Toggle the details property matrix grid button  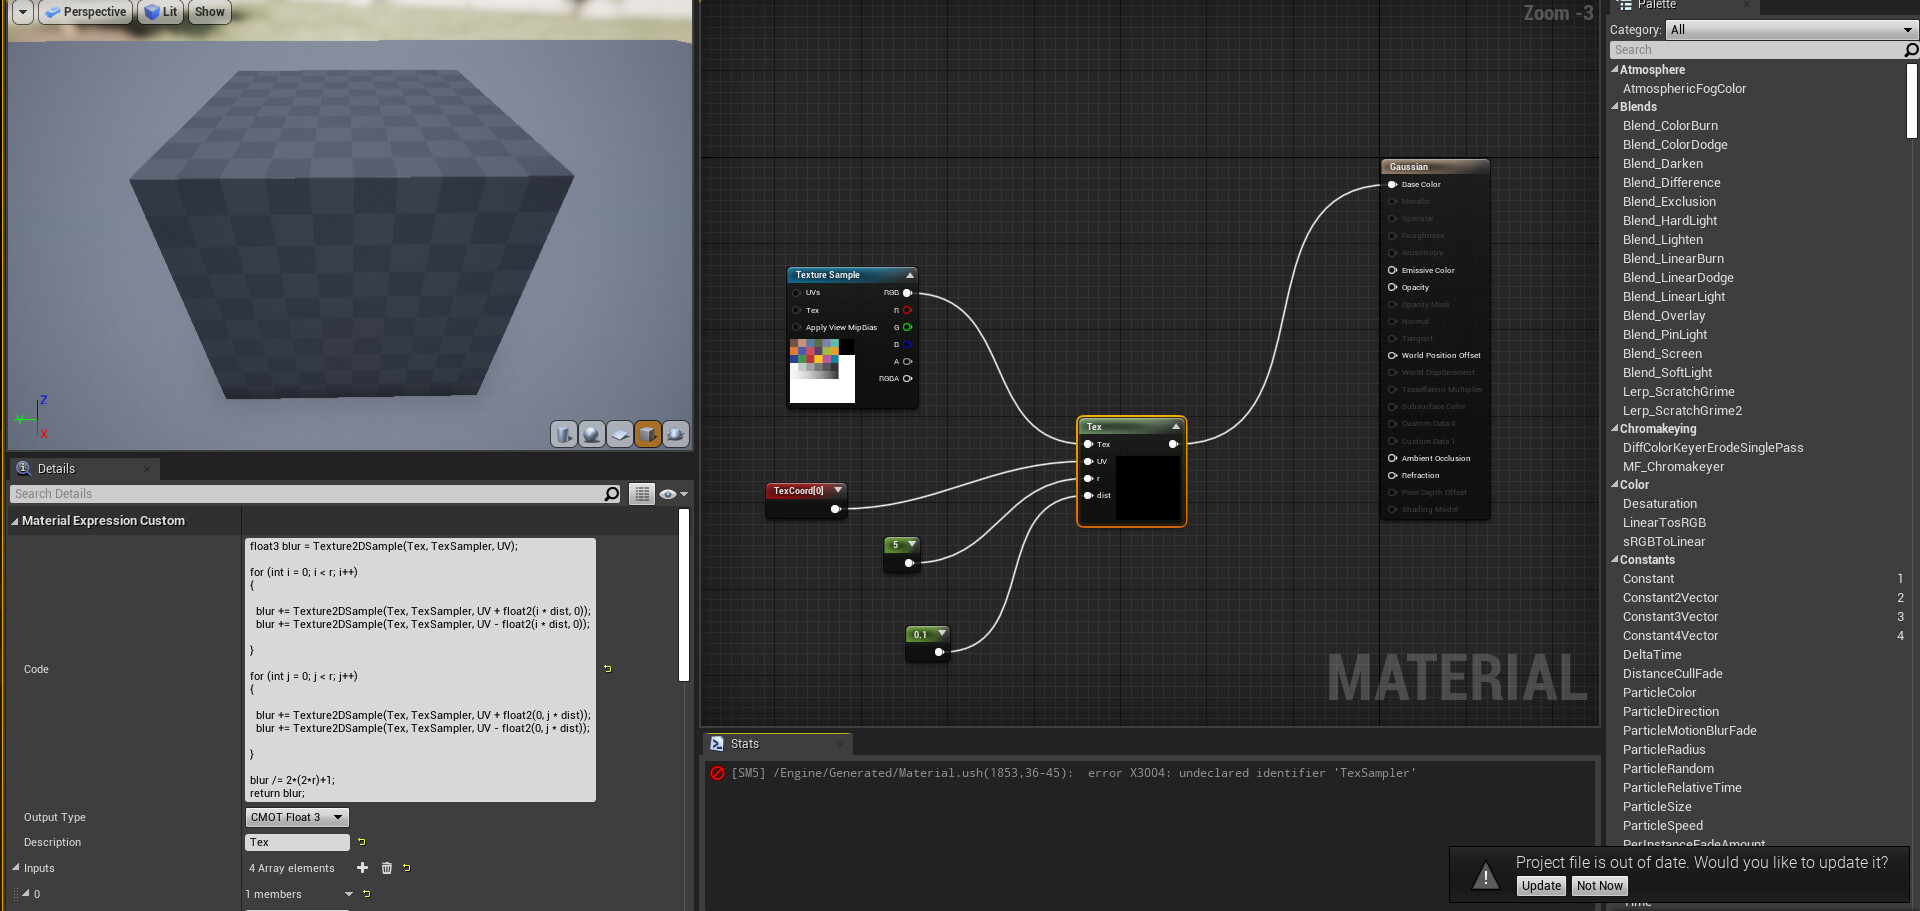642,494
